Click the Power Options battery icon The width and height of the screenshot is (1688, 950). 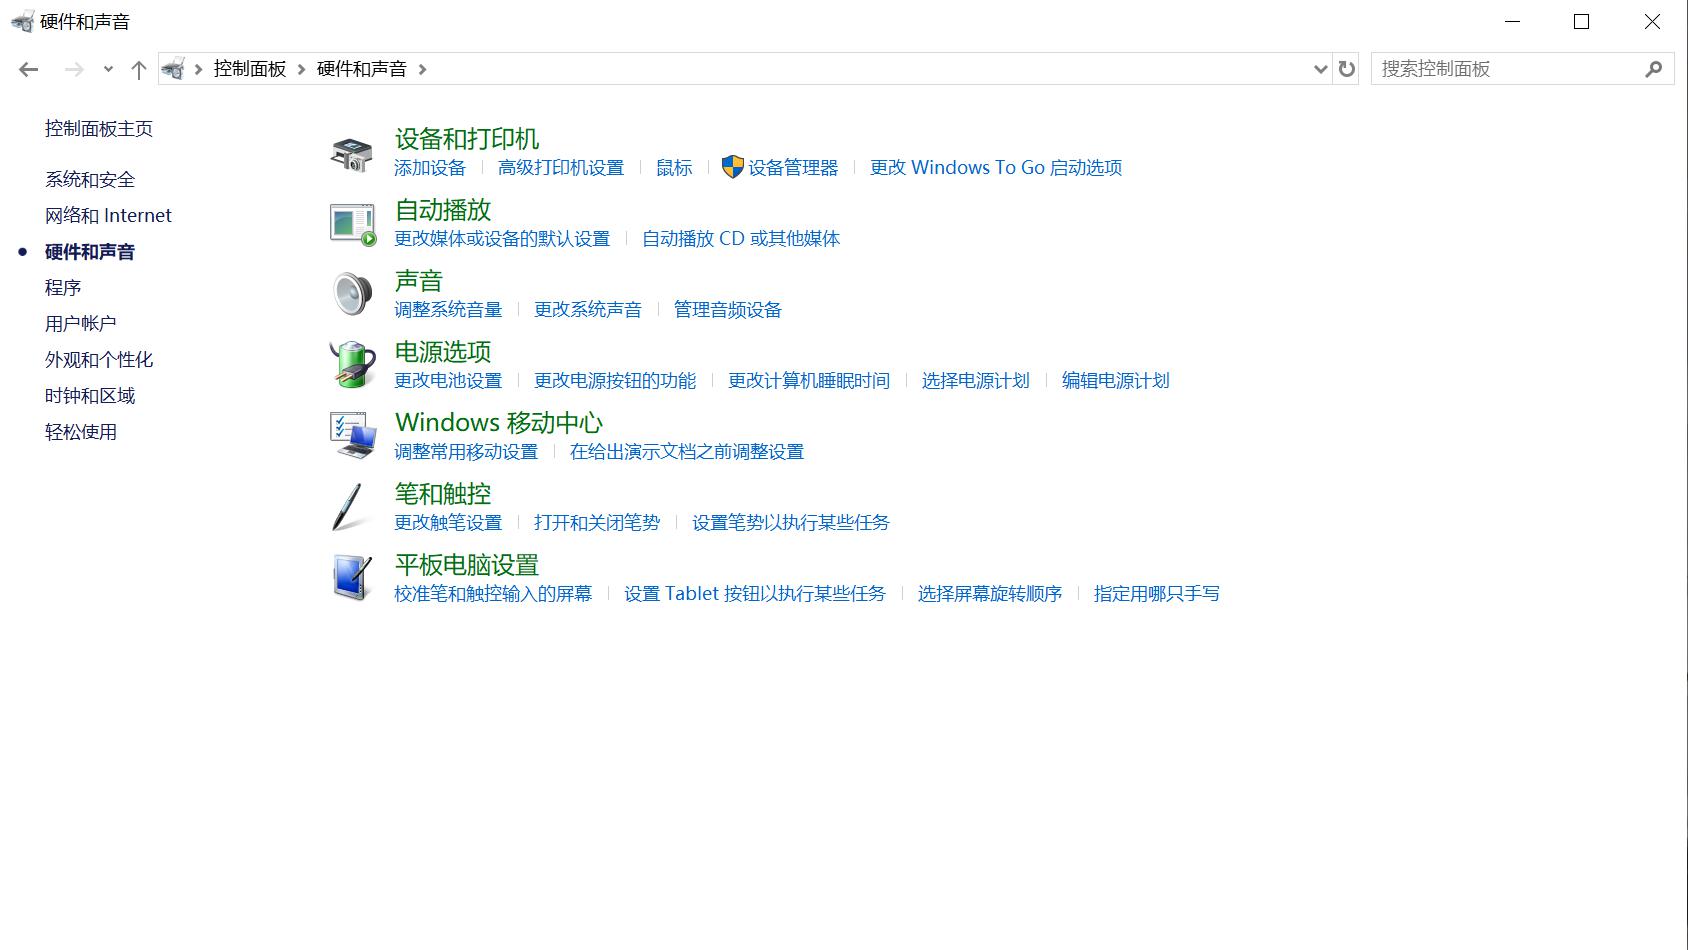[352, 364]
